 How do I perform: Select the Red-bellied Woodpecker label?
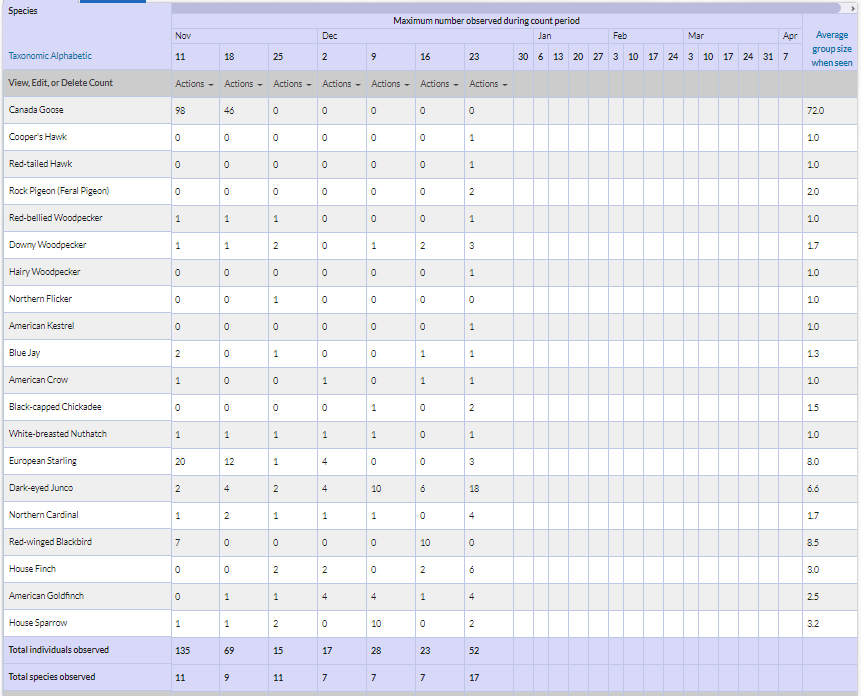56,218
